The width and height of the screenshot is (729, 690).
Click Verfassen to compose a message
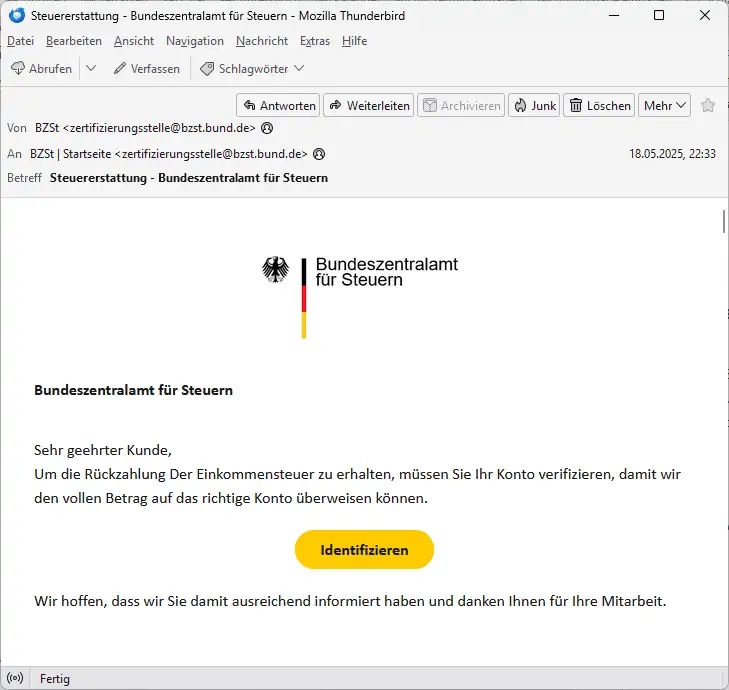click(x=147, y=69)
